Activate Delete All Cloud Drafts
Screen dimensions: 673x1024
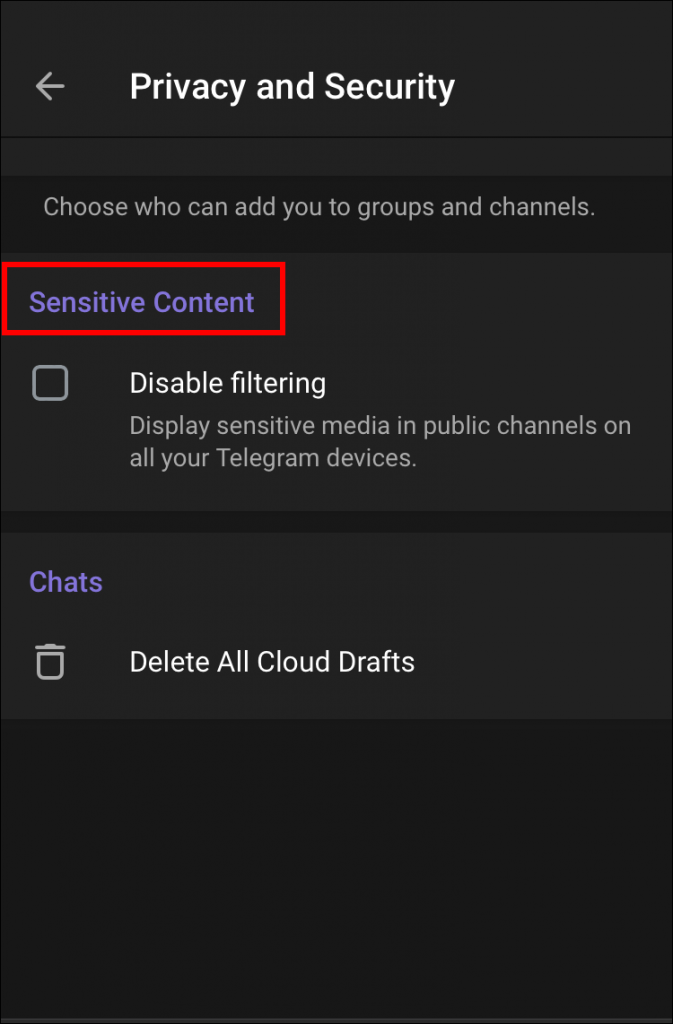[271, 661]
